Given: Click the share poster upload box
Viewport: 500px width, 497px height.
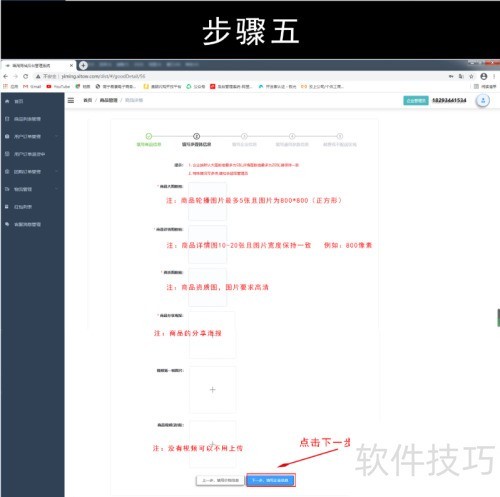Looking at the screenshot, I should 212,335.
